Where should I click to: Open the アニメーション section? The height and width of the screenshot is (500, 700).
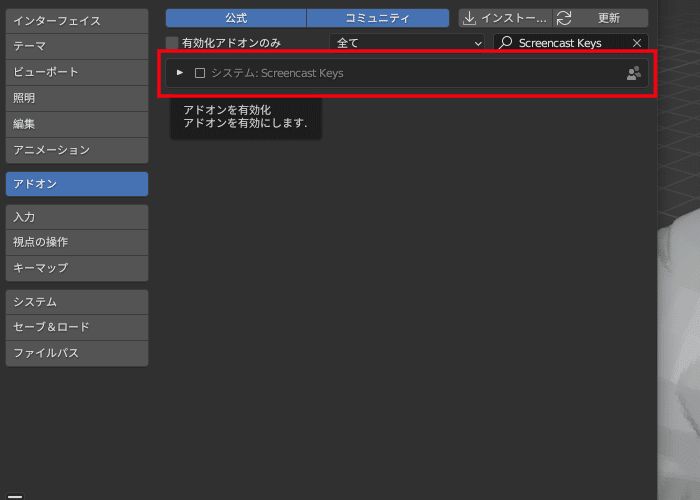[77, 150]
